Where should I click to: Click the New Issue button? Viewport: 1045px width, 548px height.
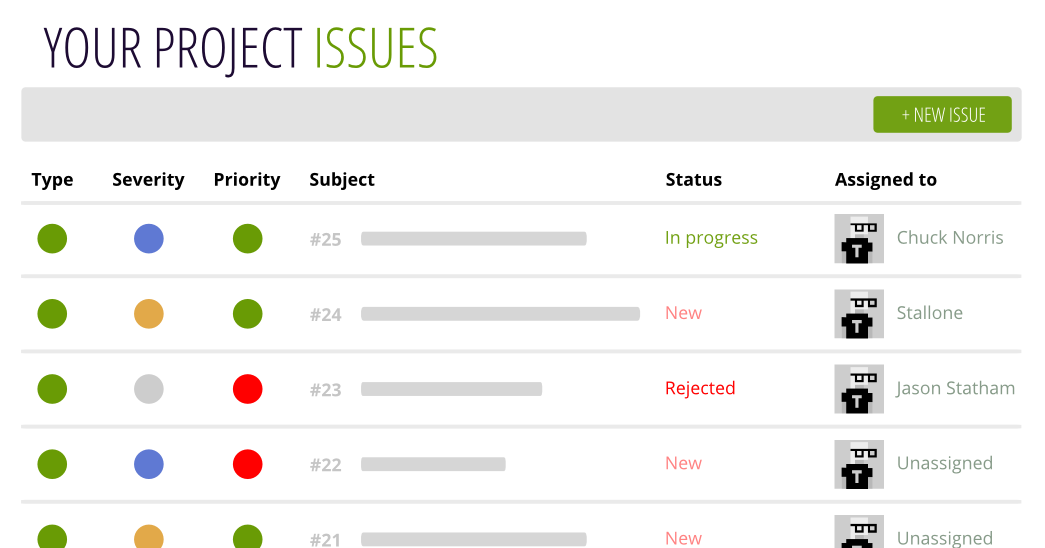click(x=942, y=115)
